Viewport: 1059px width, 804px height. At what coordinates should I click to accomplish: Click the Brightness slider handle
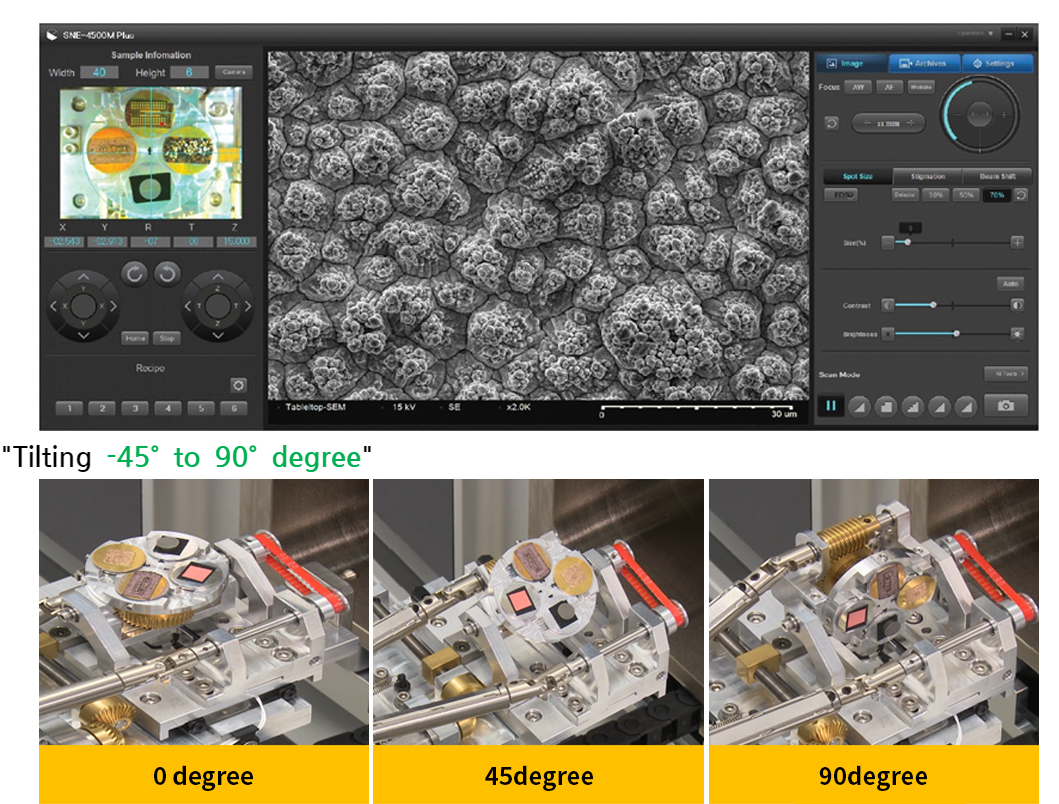(x=956, y=334)
